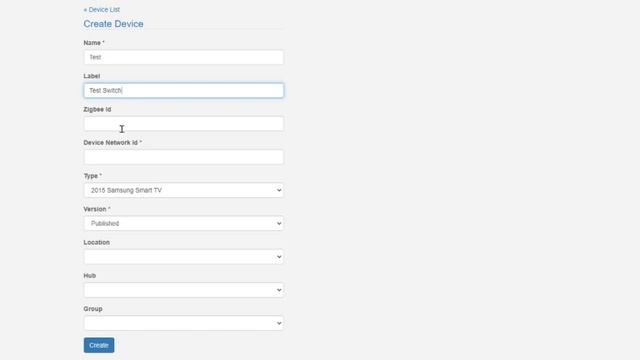Click the Version field label
This screenshot has width=640, height=360.
coord(95,209)
